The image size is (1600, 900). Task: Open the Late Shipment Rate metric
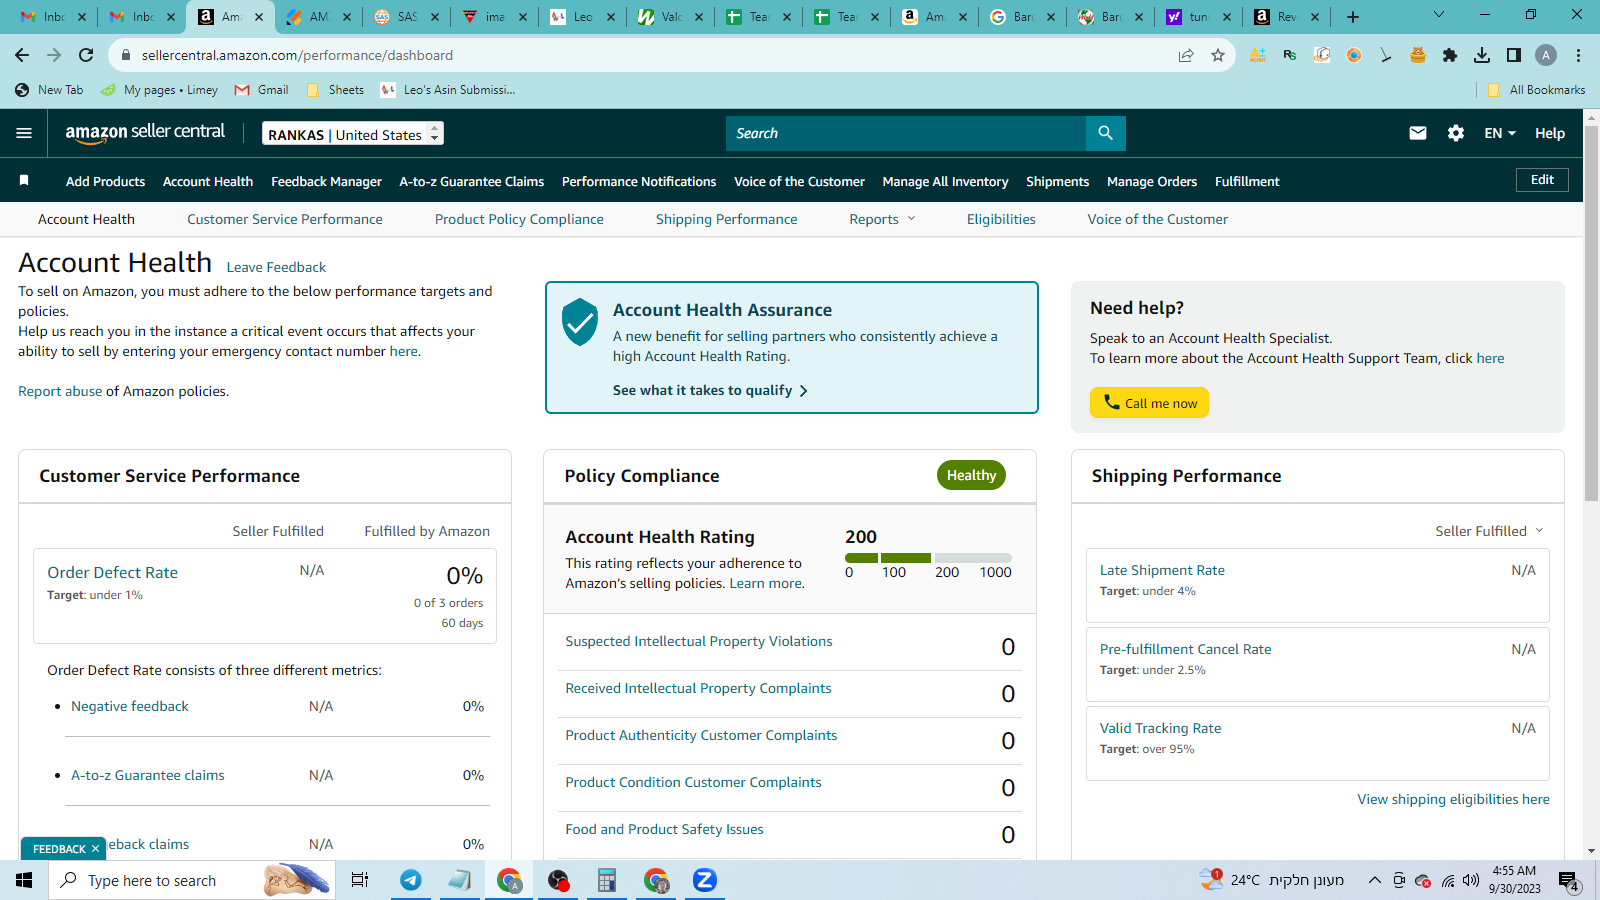click(1162, 570)
